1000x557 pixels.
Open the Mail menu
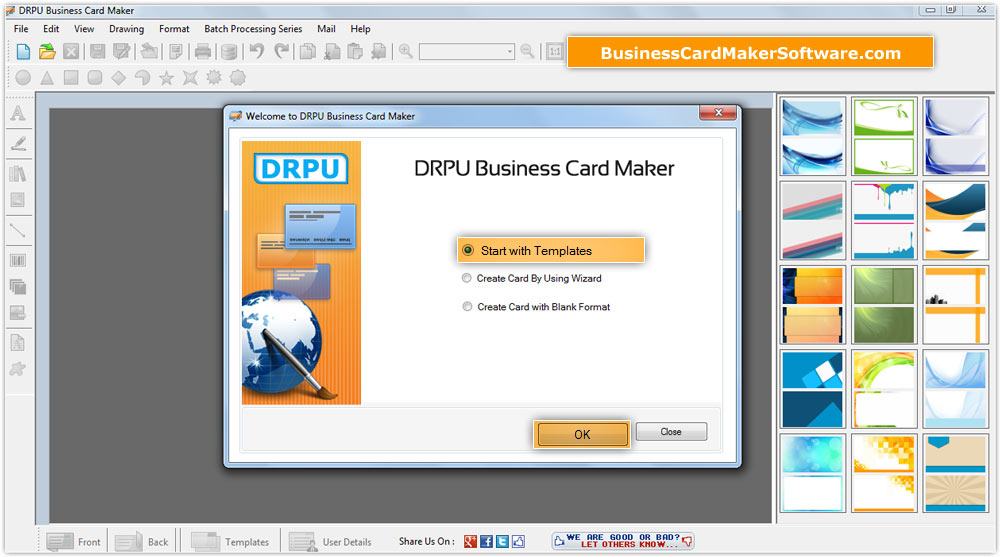(x=326, y=29)
